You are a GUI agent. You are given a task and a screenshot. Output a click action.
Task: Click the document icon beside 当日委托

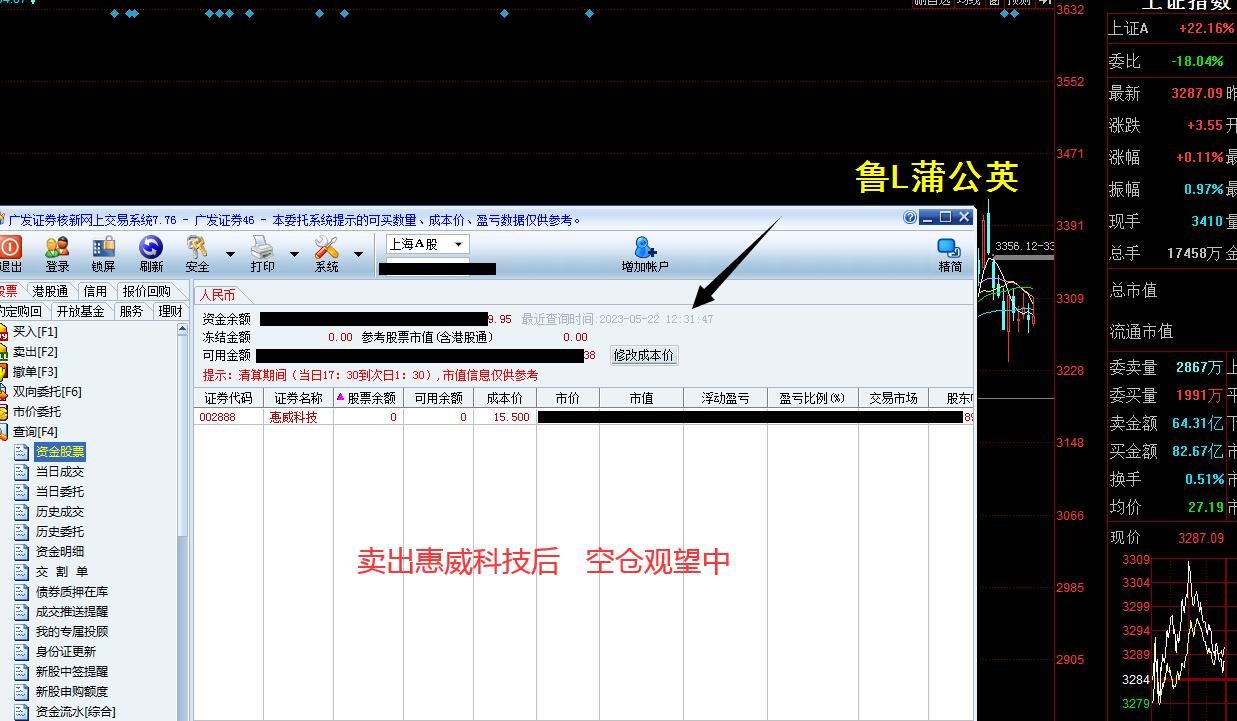click(x=22, y=492)
